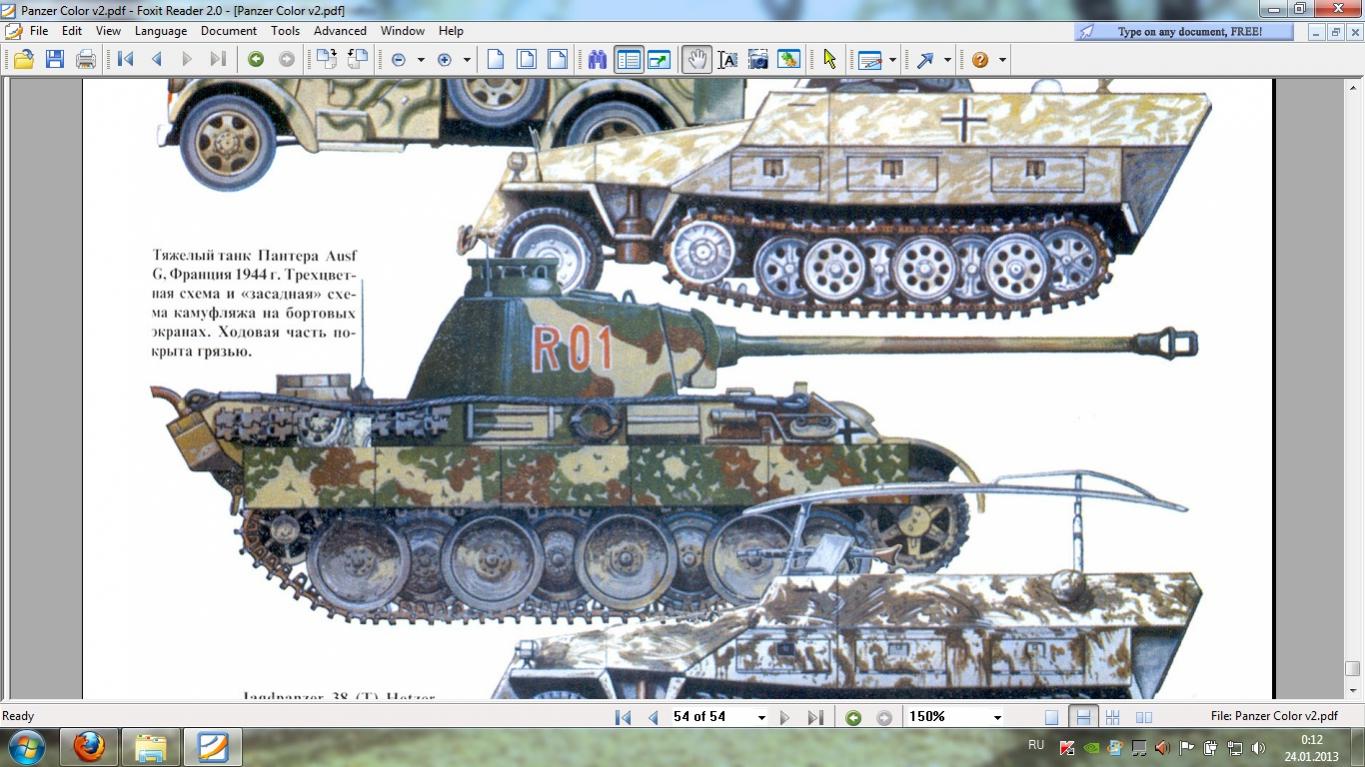
Task: Rotate the page clockwise
Action: click(x=327, y=59)
